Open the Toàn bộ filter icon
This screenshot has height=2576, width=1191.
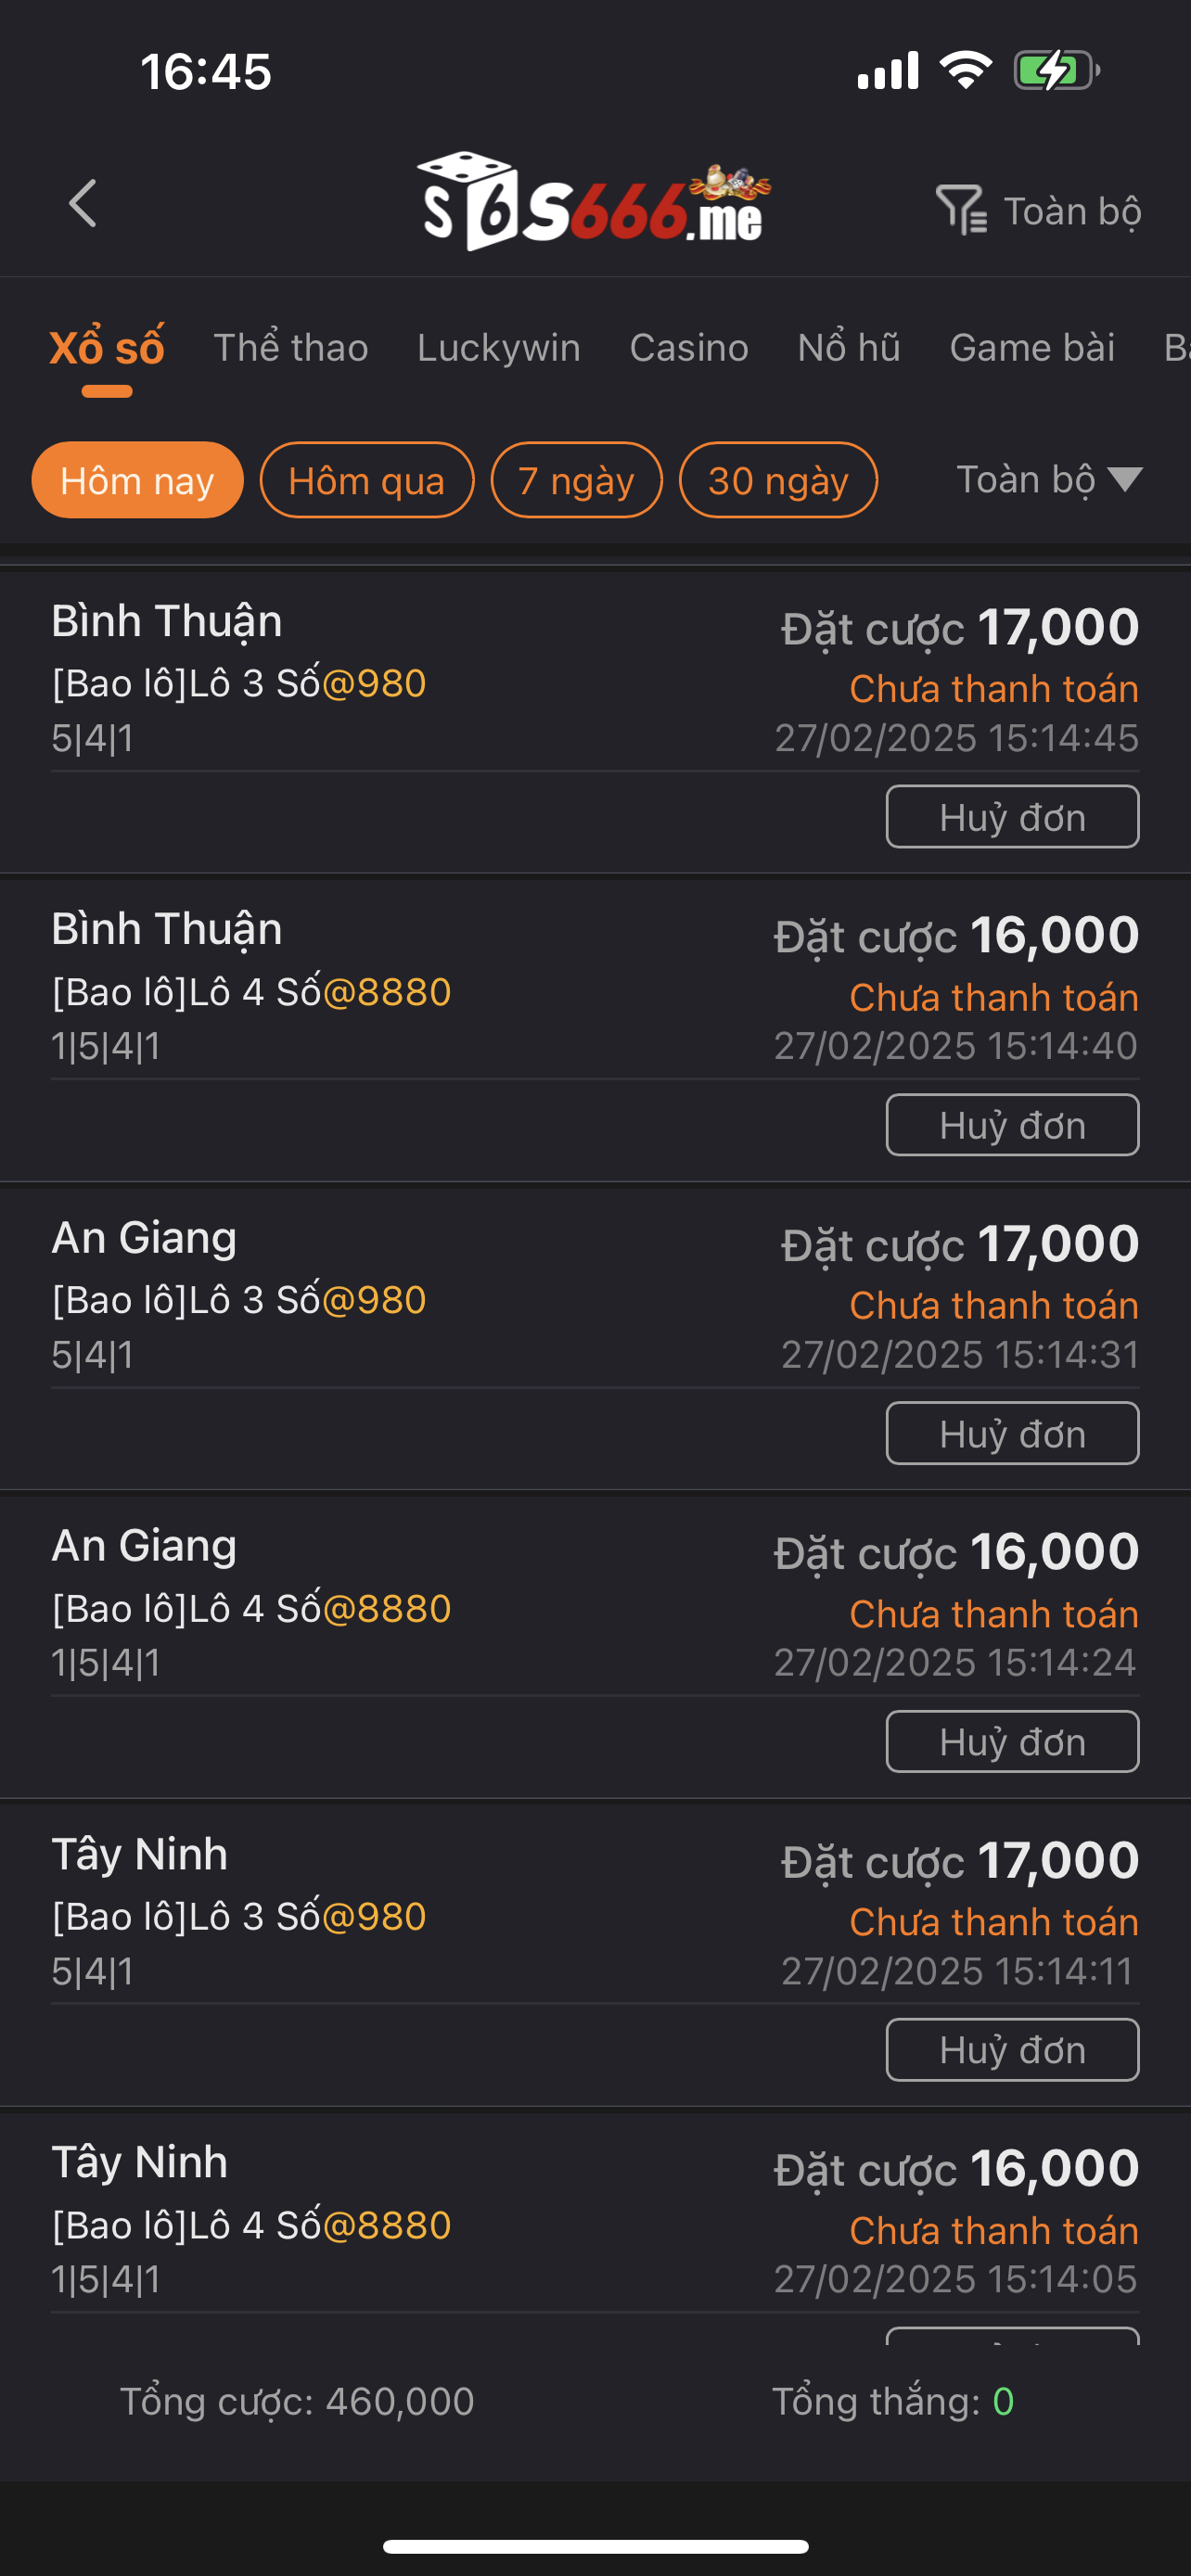tap(961, 210)
